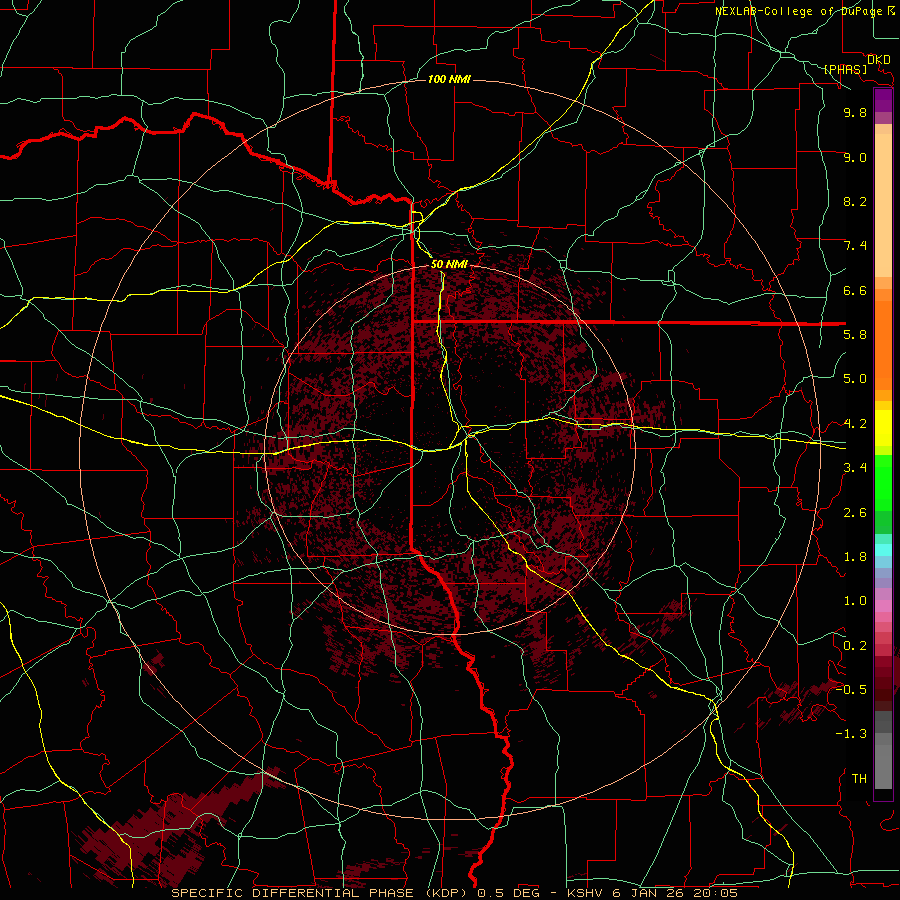Viewport: 900px width, 900px height.
Task: Select the 0.2 scale value
Action: point(855,646)
